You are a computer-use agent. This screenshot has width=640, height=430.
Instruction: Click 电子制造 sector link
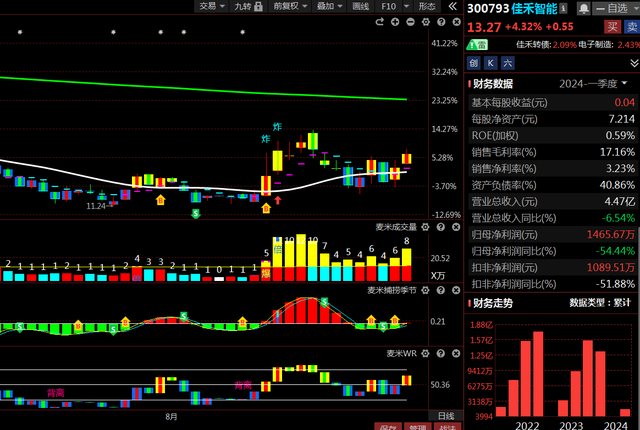click(596, 44)
